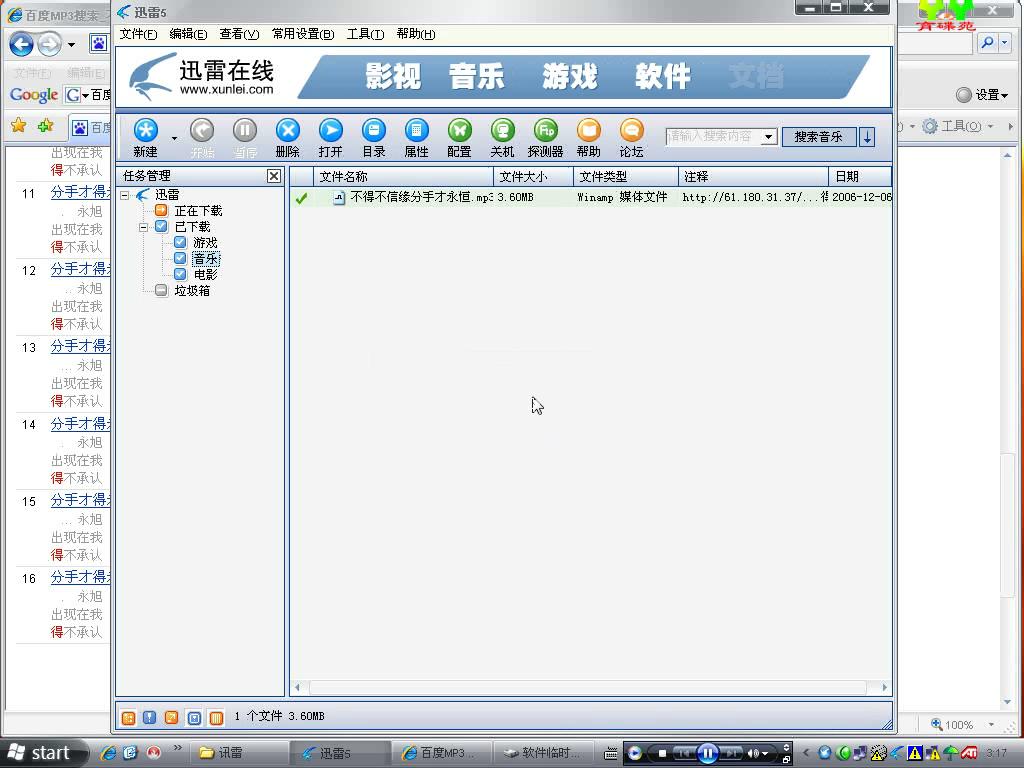Open the 工具(T) menu
Image resolution: width=1024 pixels, height=768 pixels.
pyautogui.click(x=365, y=34)
